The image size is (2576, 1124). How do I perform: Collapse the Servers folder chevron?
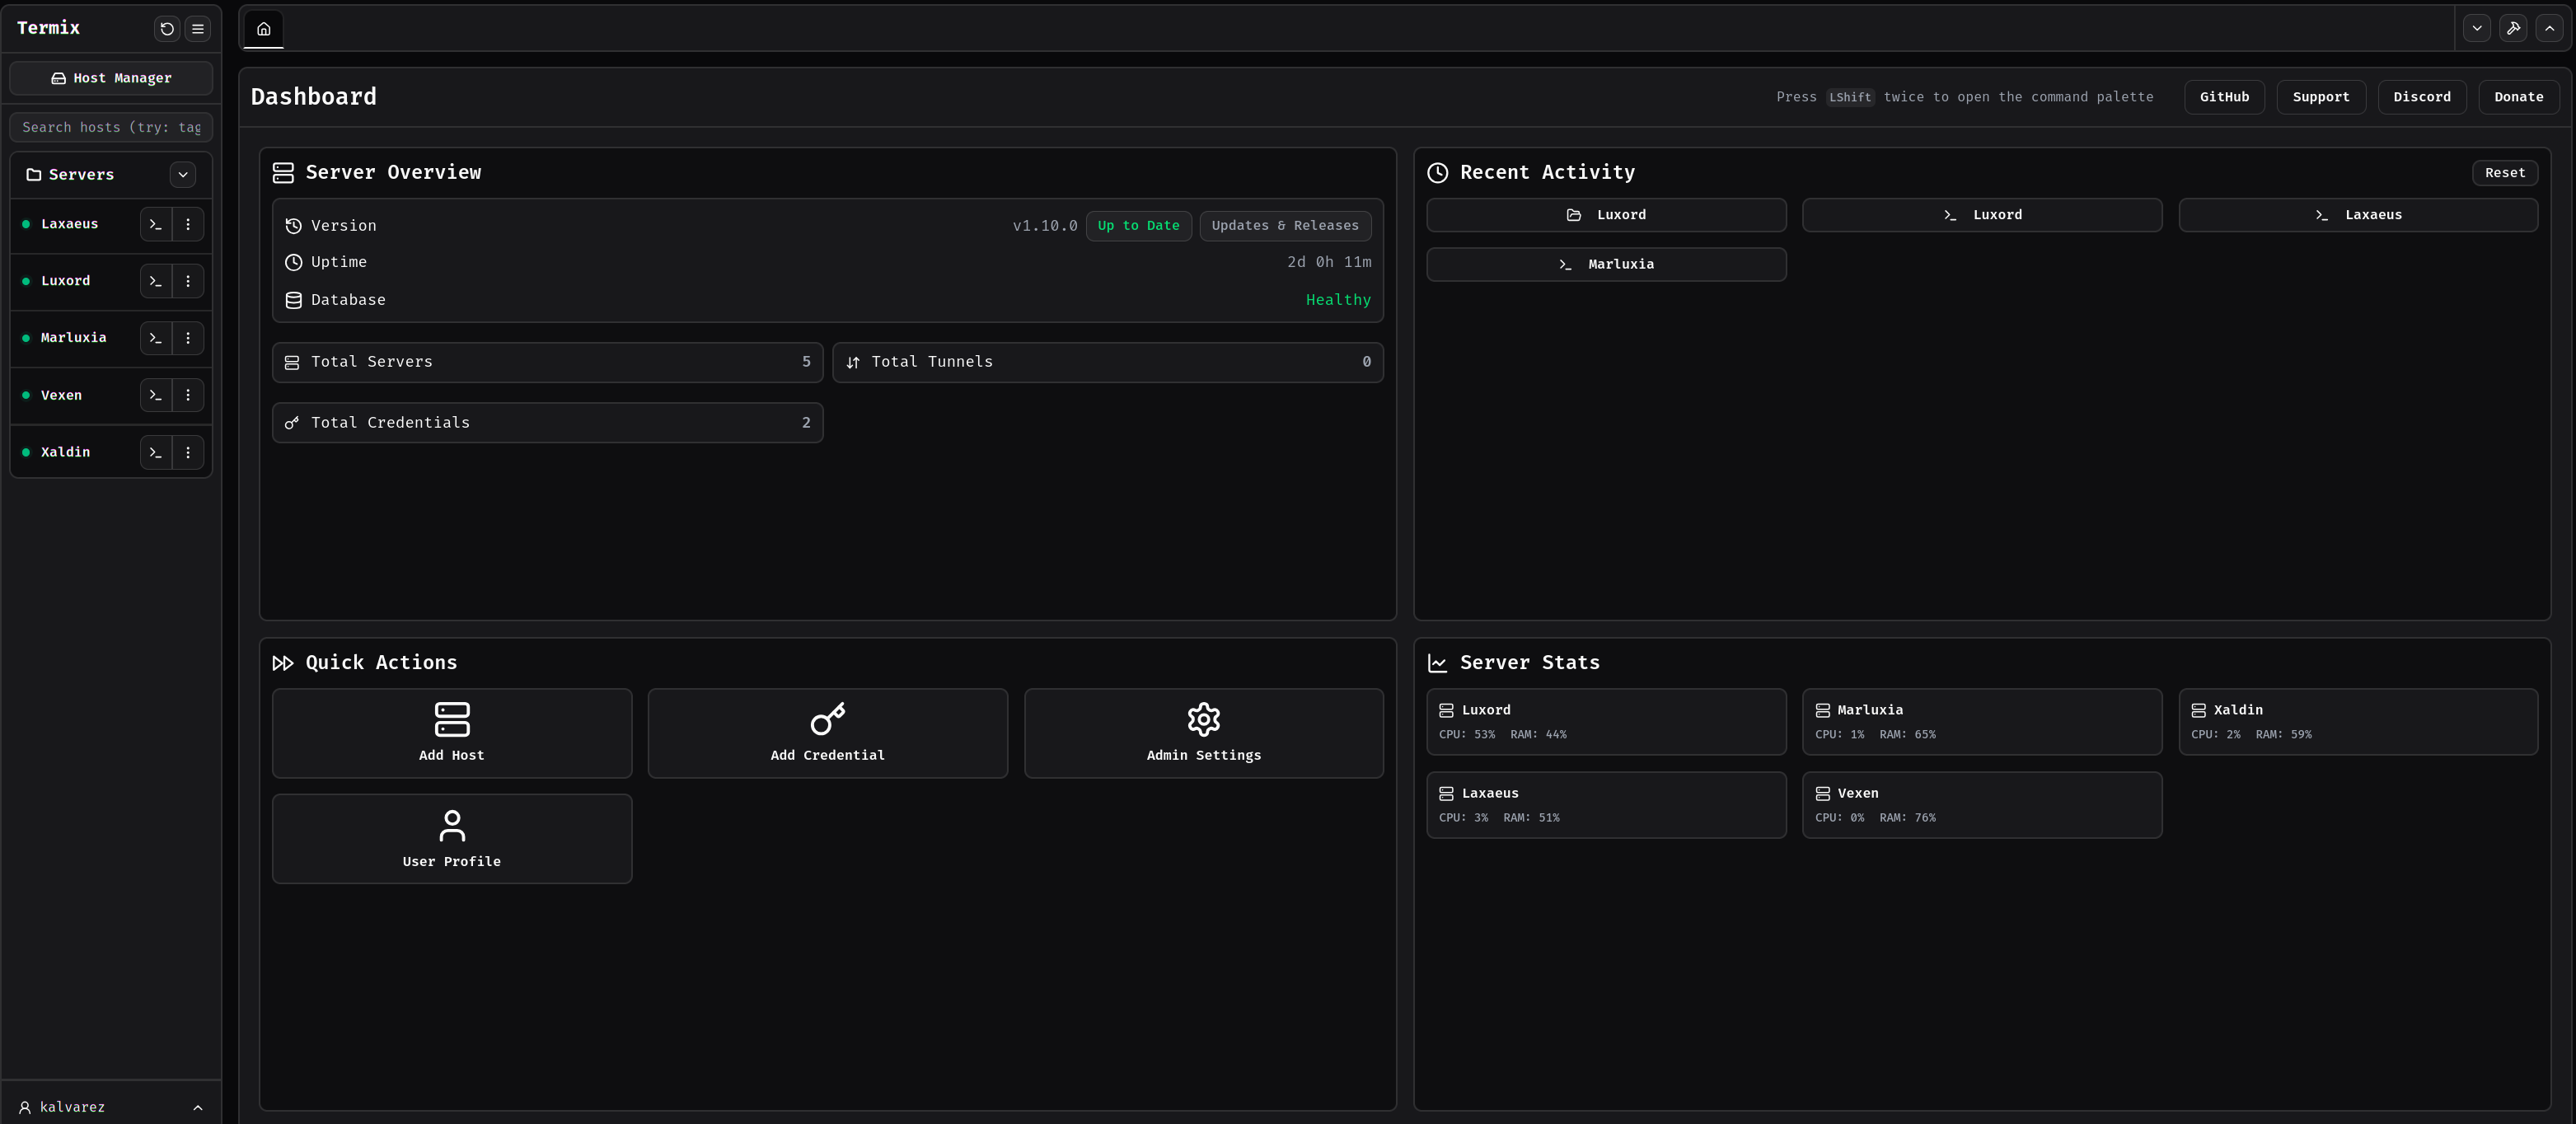click(183, 174)
